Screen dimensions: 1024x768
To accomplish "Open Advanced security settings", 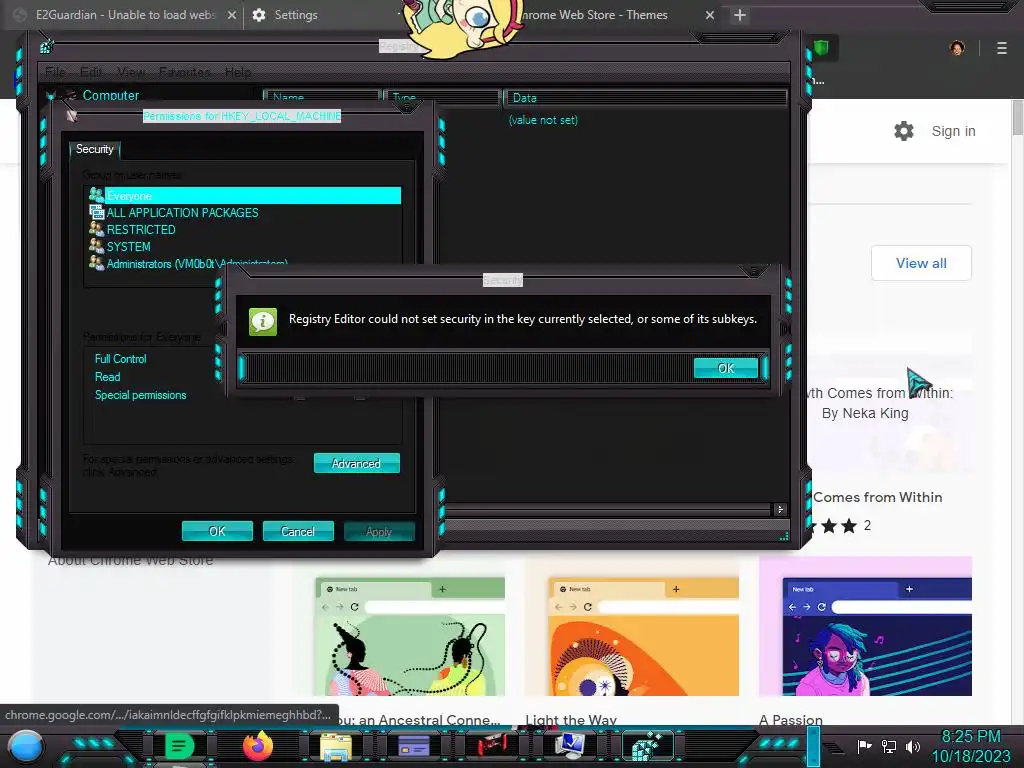I will click(x=357, y=463).
